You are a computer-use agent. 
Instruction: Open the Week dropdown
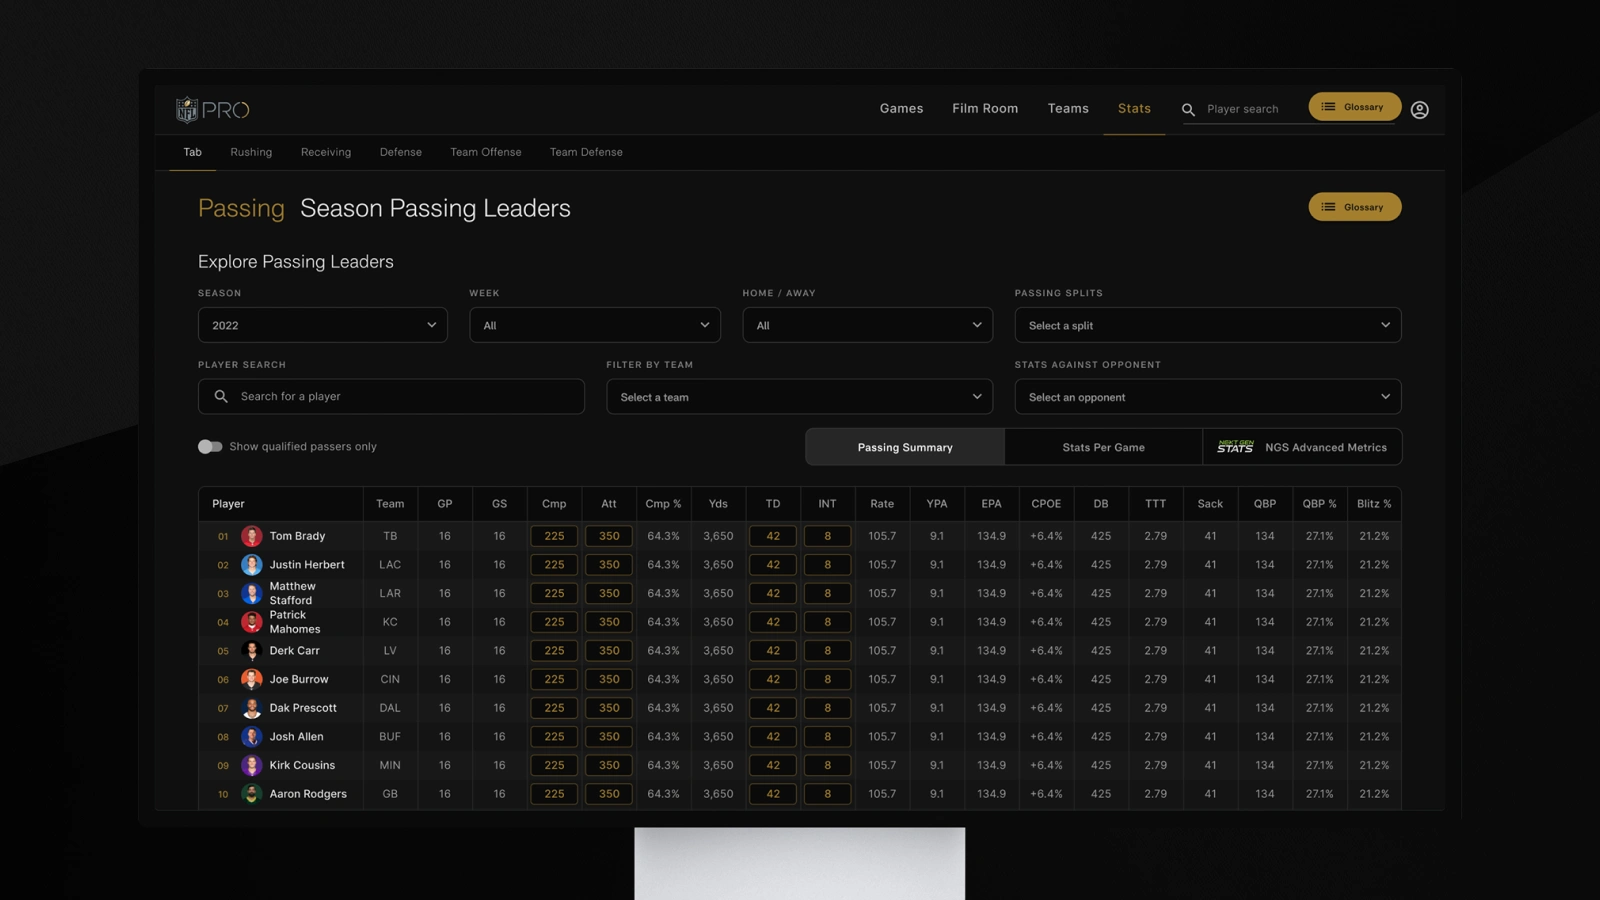[x=595, y=325]
